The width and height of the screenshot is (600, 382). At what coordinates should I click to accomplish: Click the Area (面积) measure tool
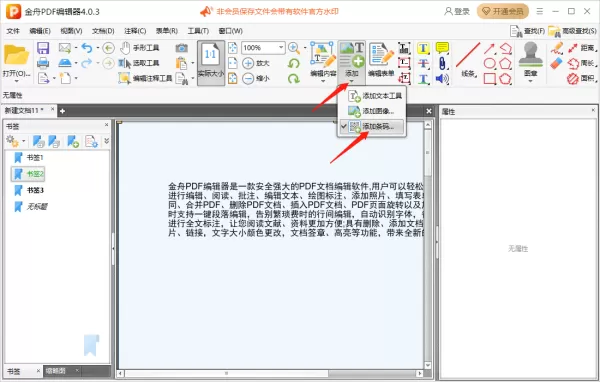pos(582,79)
